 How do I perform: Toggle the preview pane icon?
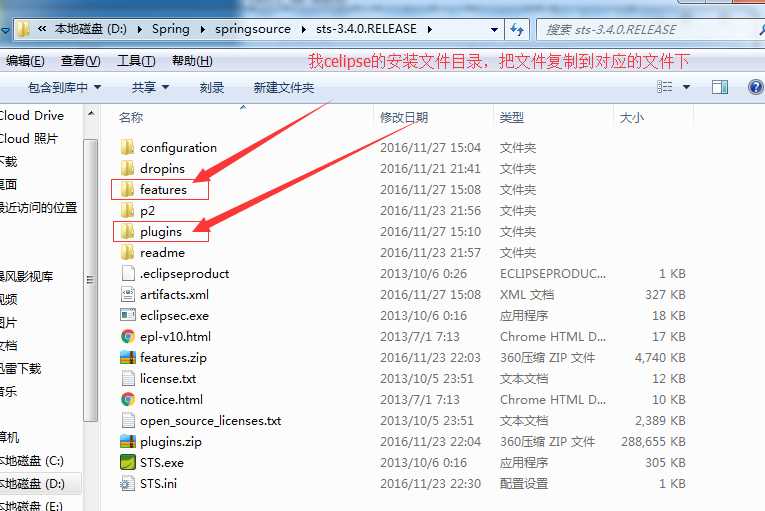point(720,87)
